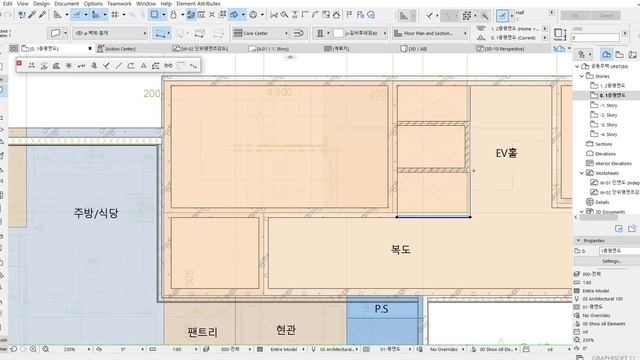Collapse the Worksheets tree node
Viewport: 640px width, 360px height.
point(582,173)
